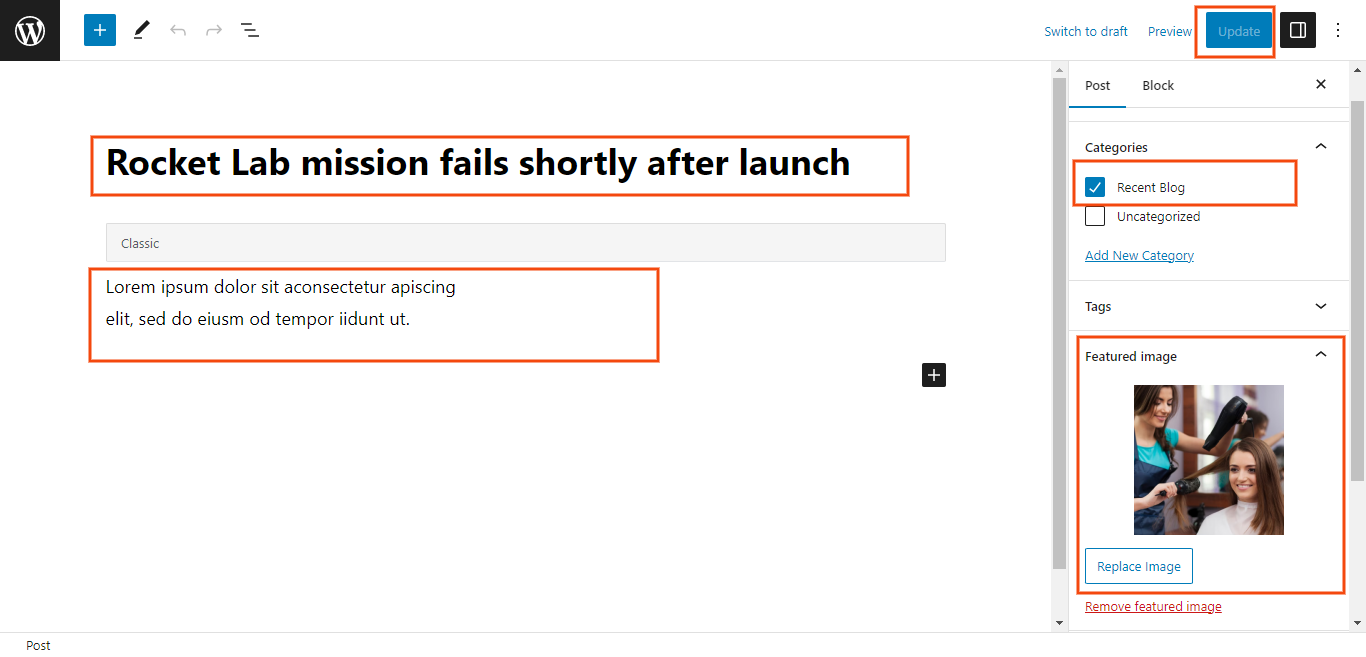Switch to the Block tab
This screenshot has height=657, width=1366.
[1158, 85]
